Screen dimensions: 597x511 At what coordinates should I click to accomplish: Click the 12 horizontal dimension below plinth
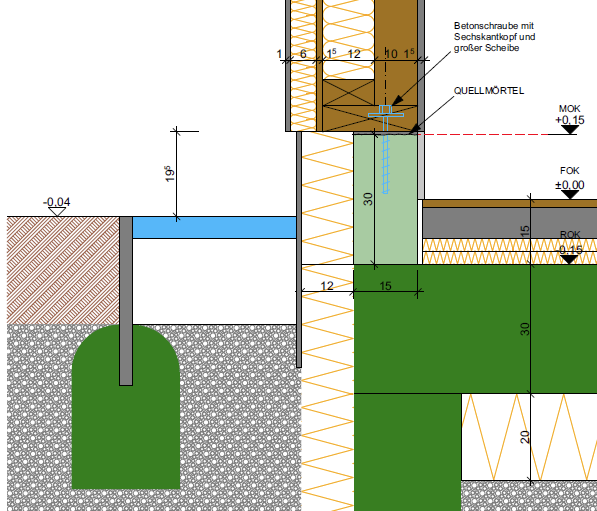point(327,286)
